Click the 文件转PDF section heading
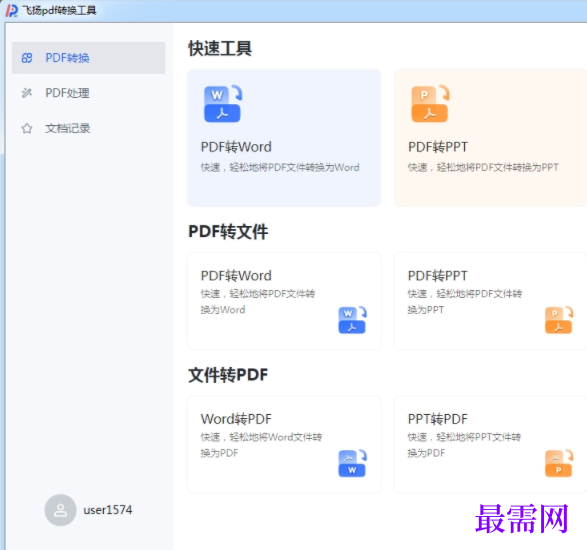Screen dimensions: 587x550 228,375
